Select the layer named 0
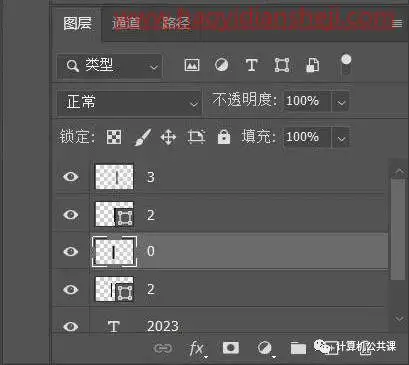This screenshot has width=409, height=365. 151,251
